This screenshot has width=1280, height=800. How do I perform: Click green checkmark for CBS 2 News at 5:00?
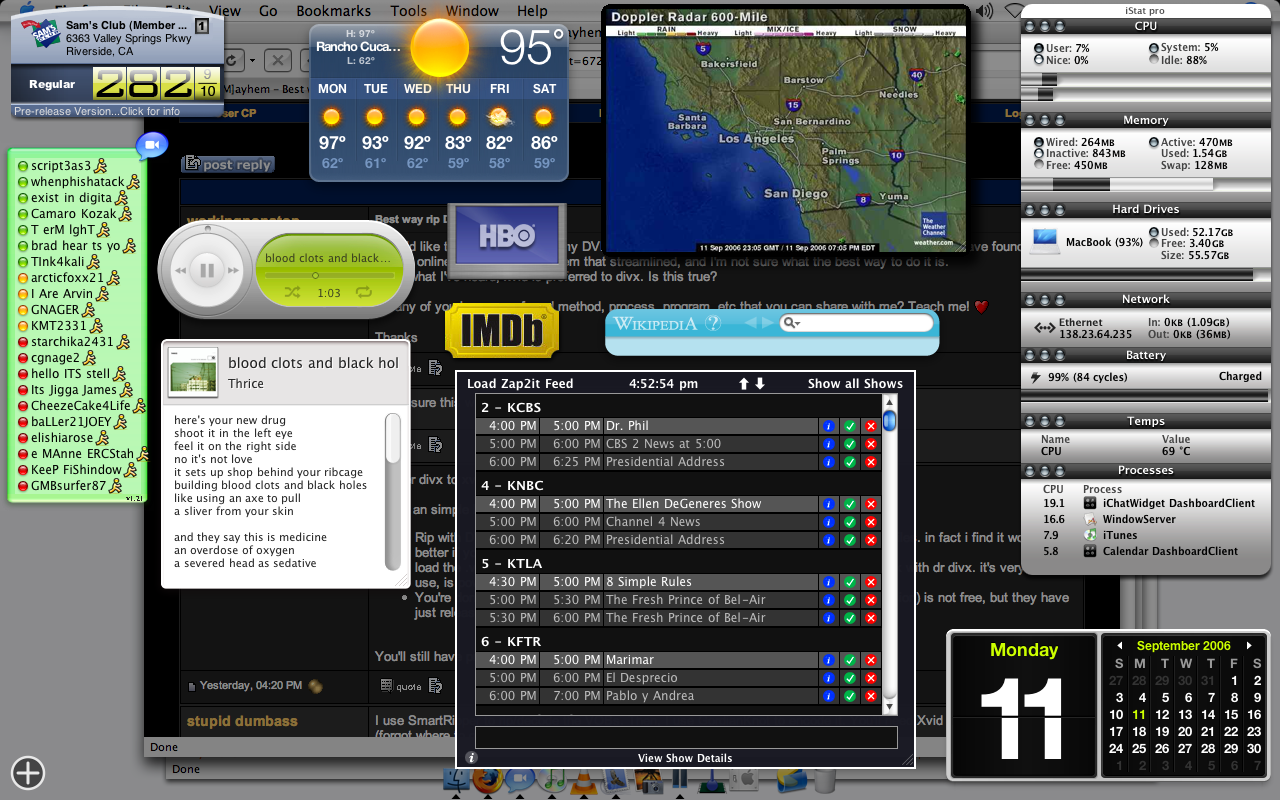(849, 444)
